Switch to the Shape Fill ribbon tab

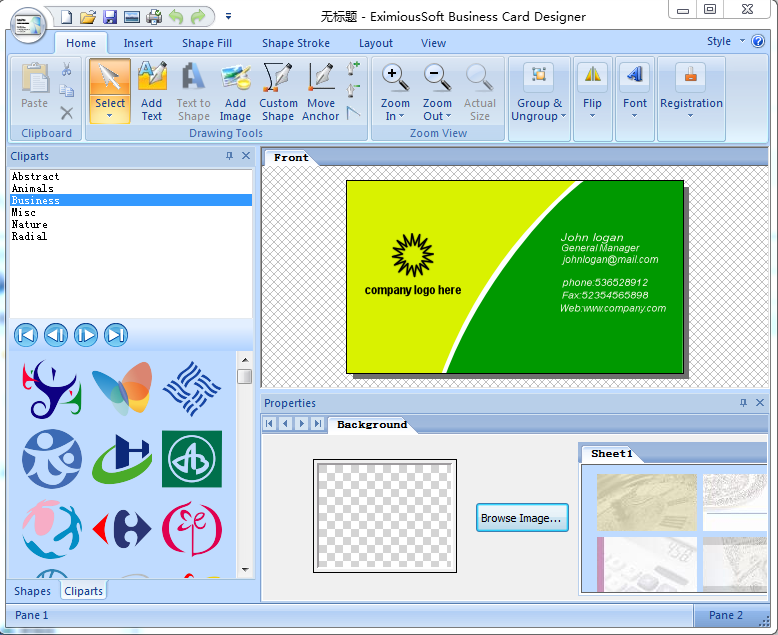point(207,43)
